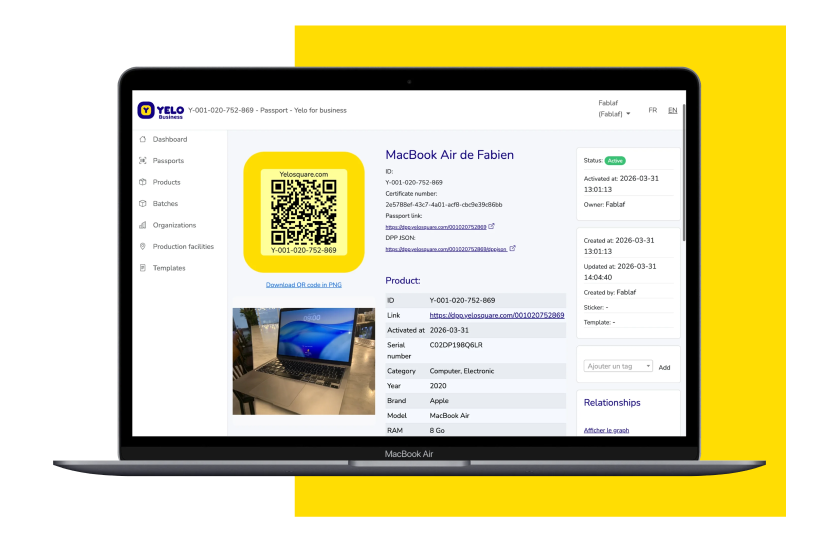Click the Production facilities pin icon

click(x=143, y=246)
